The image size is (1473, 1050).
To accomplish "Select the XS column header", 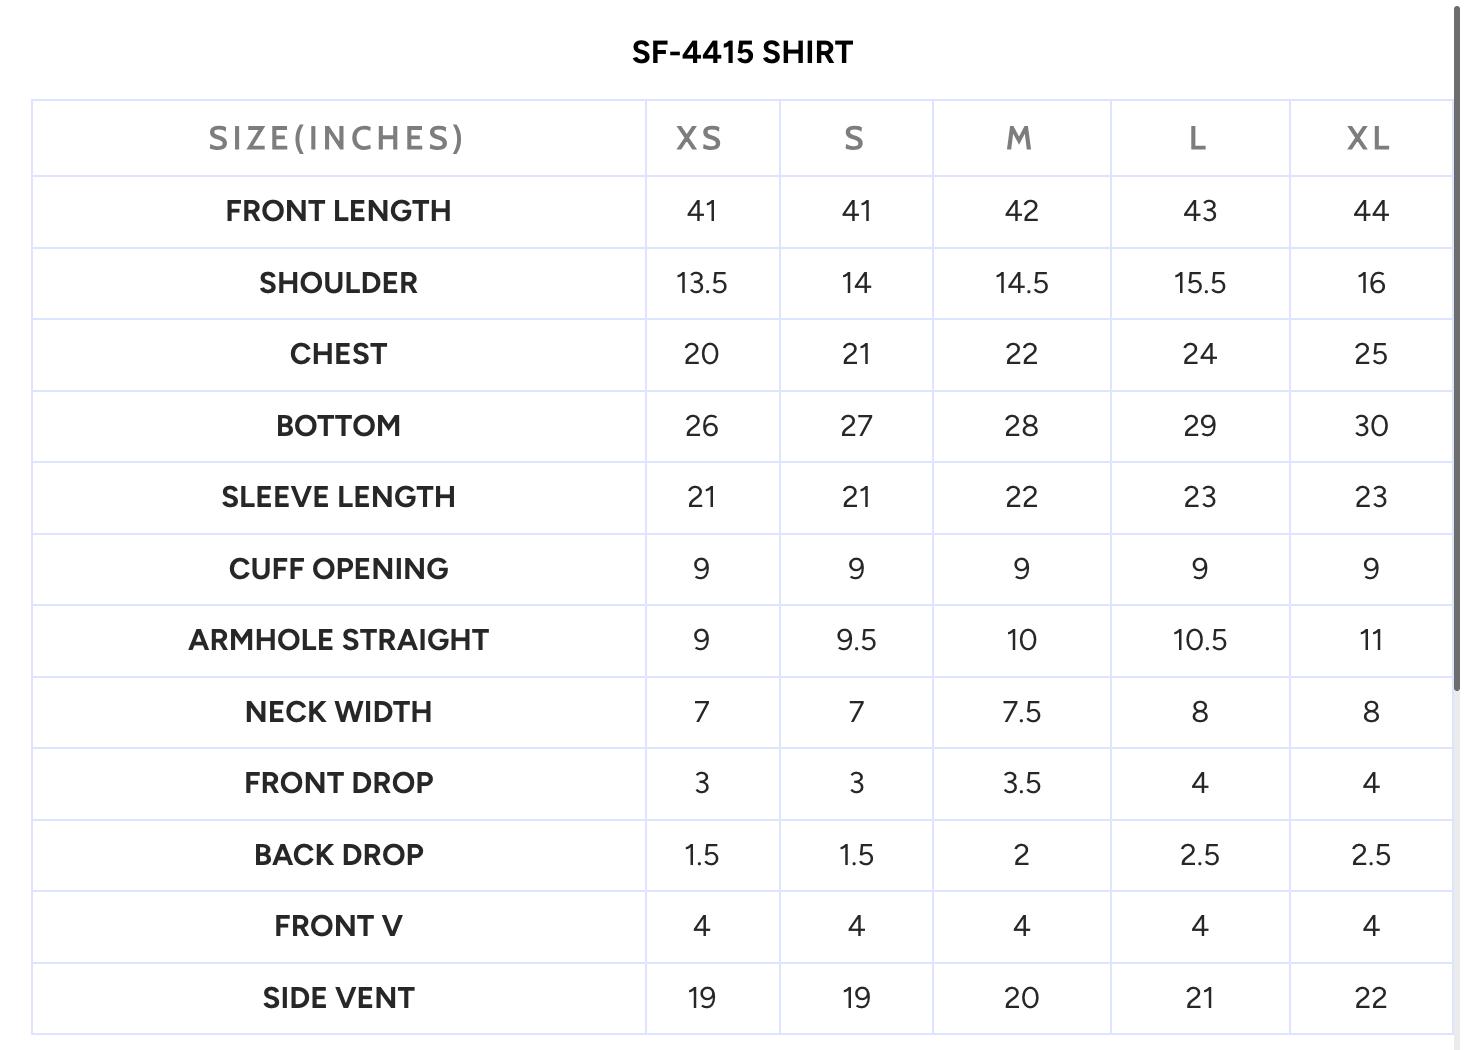I will (699, 138).
